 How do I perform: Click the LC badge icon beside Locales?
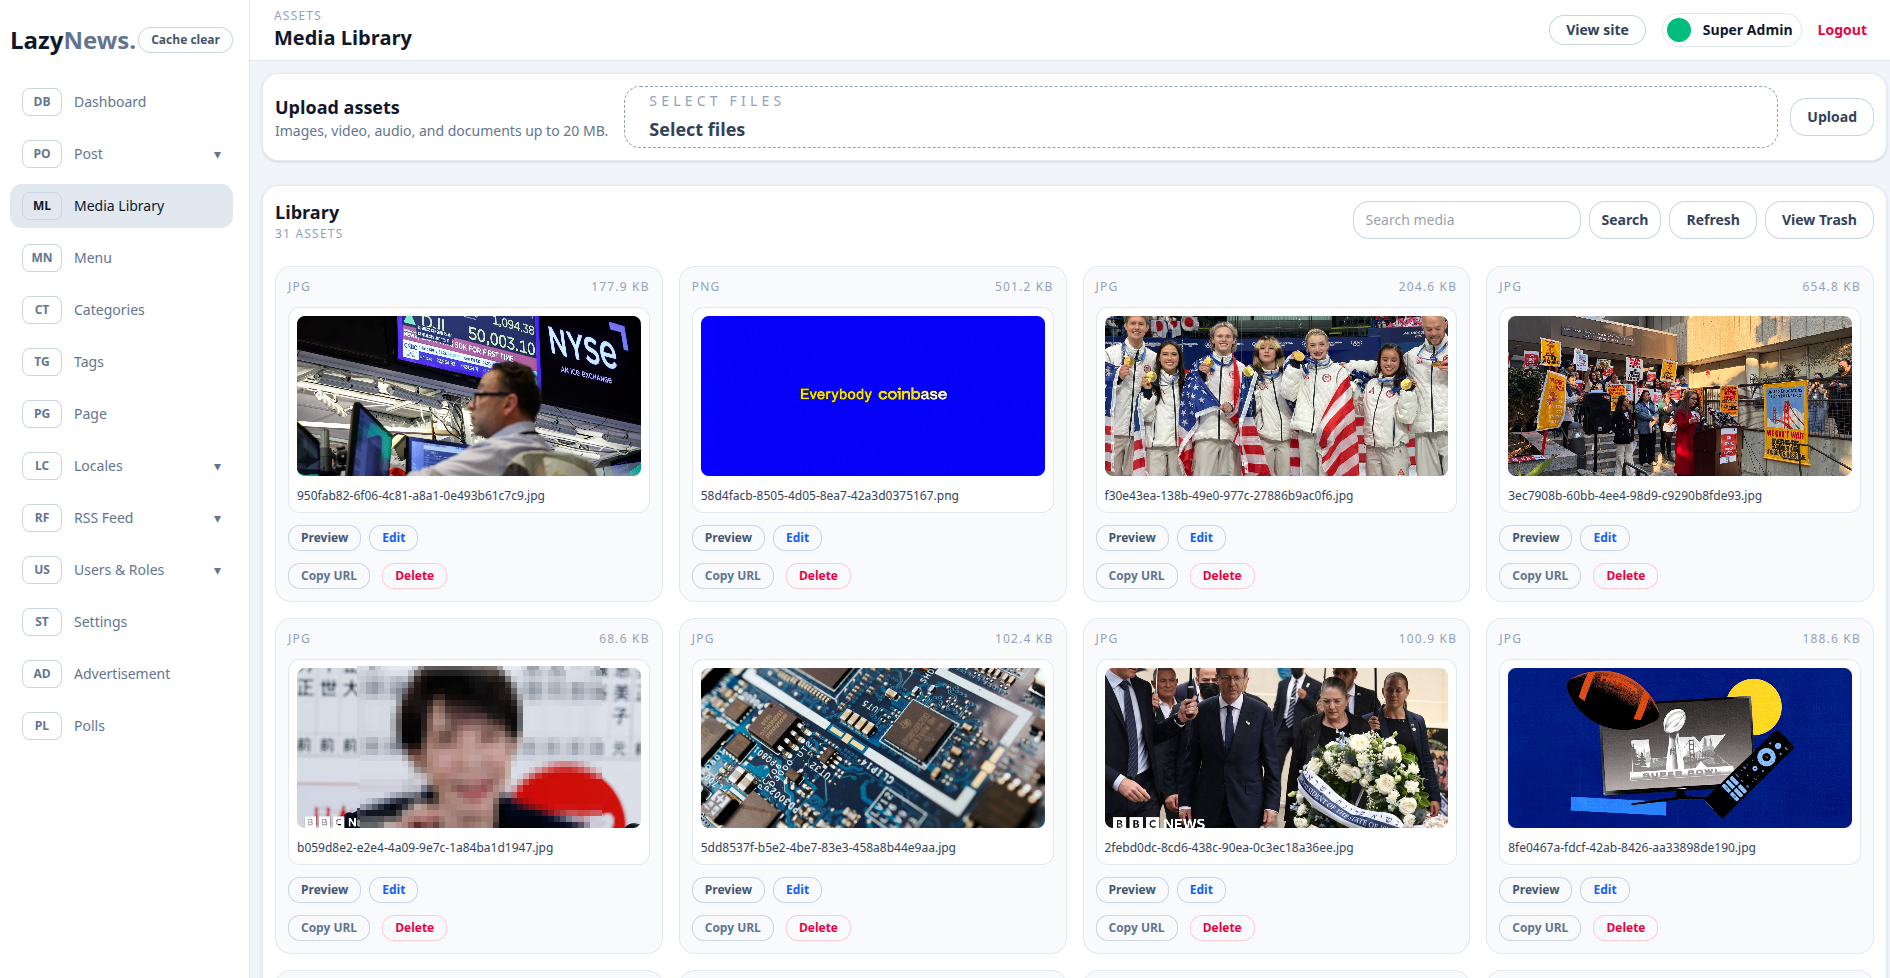(x=42, y=466)
